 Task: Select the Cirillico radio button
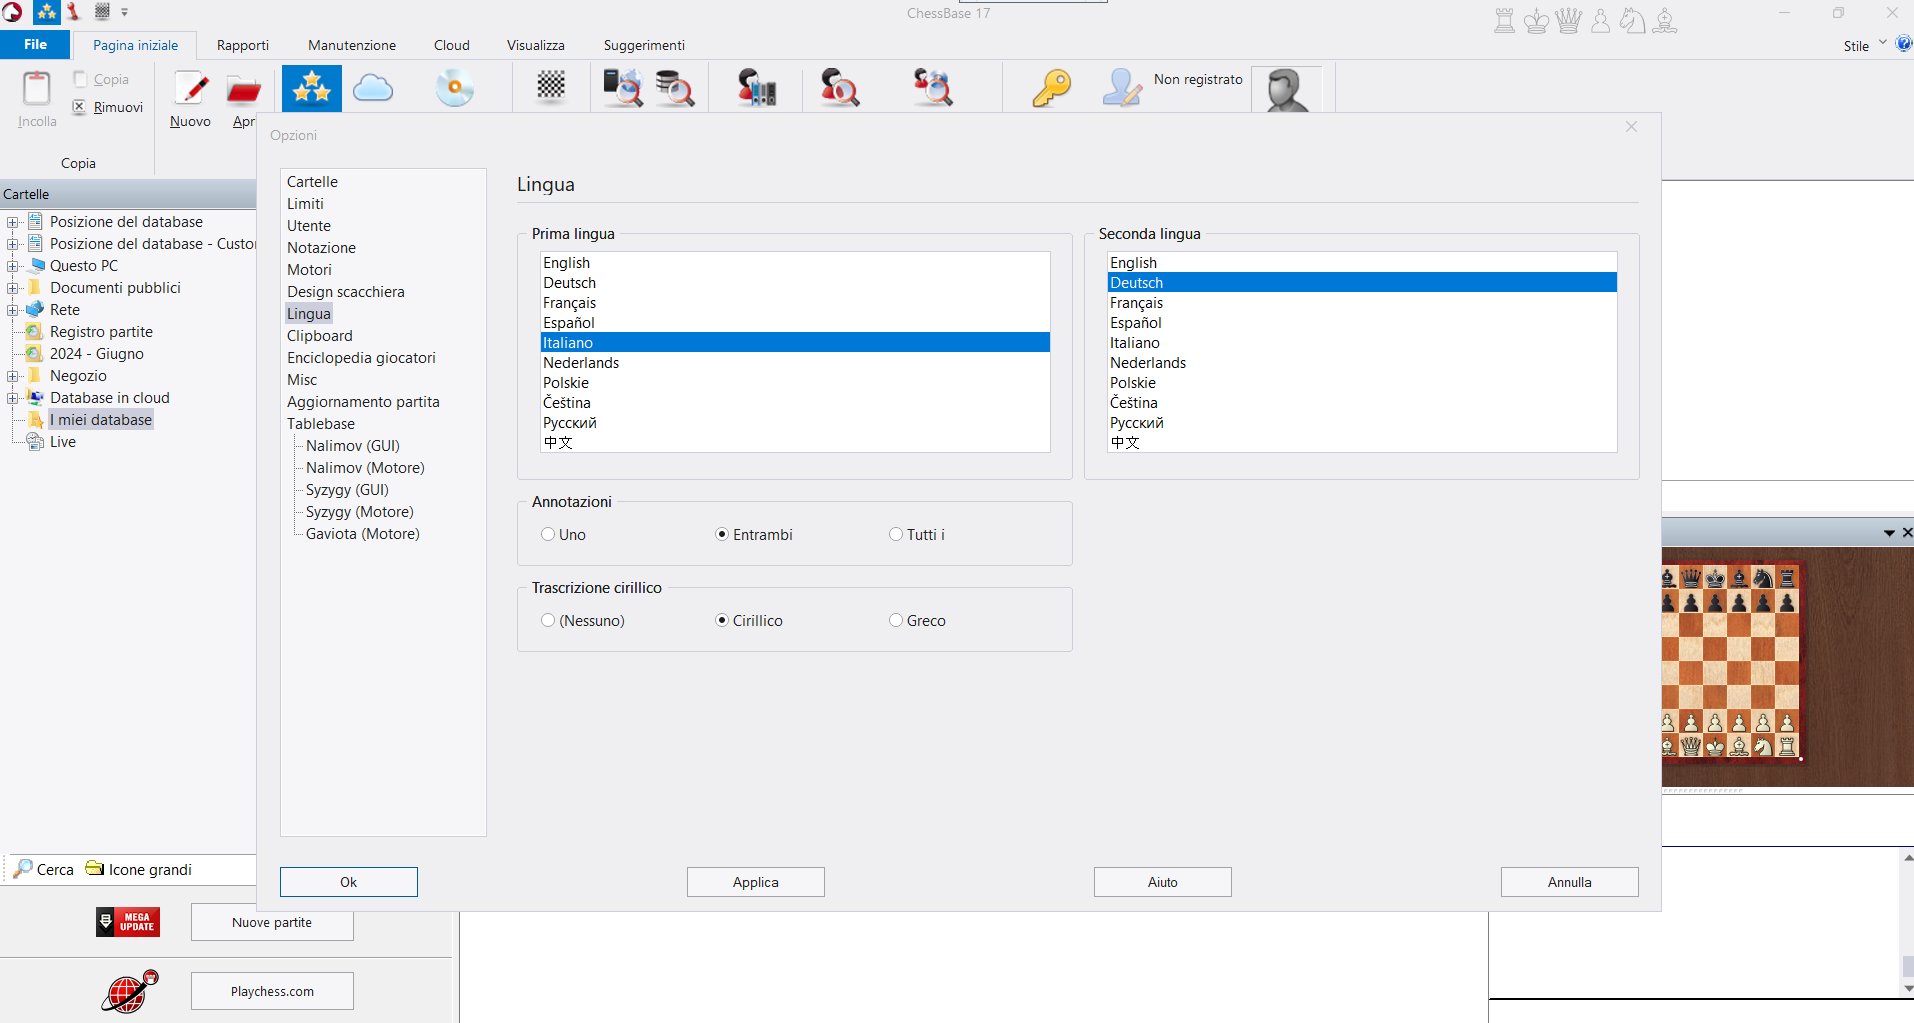tap(722, 621)
